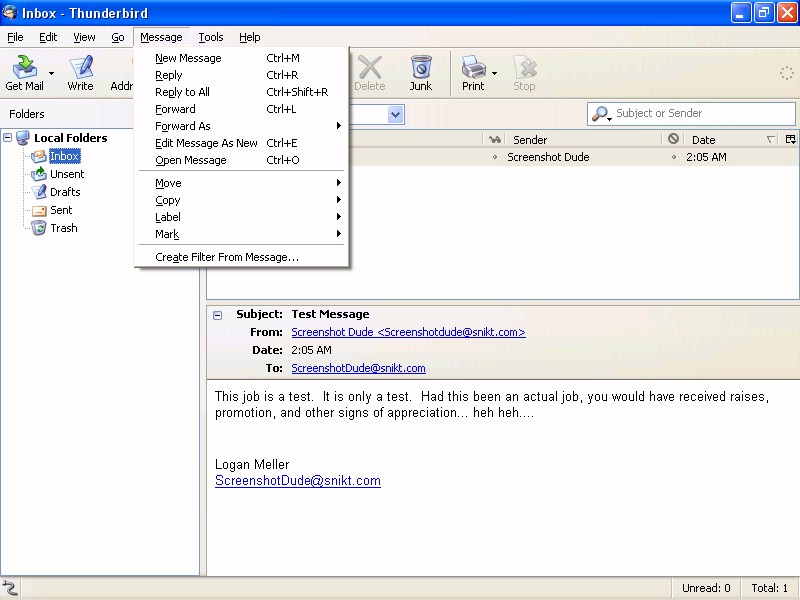The image size is (800, 600).
Task: Open the Edit menu
Action: point(48,37)
